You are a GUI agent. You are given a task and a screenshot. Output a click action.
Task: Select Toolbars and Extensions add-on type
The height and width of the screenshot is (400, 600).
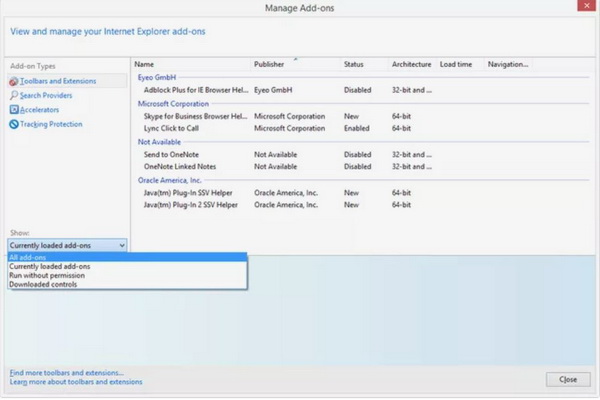click(67, 81)
